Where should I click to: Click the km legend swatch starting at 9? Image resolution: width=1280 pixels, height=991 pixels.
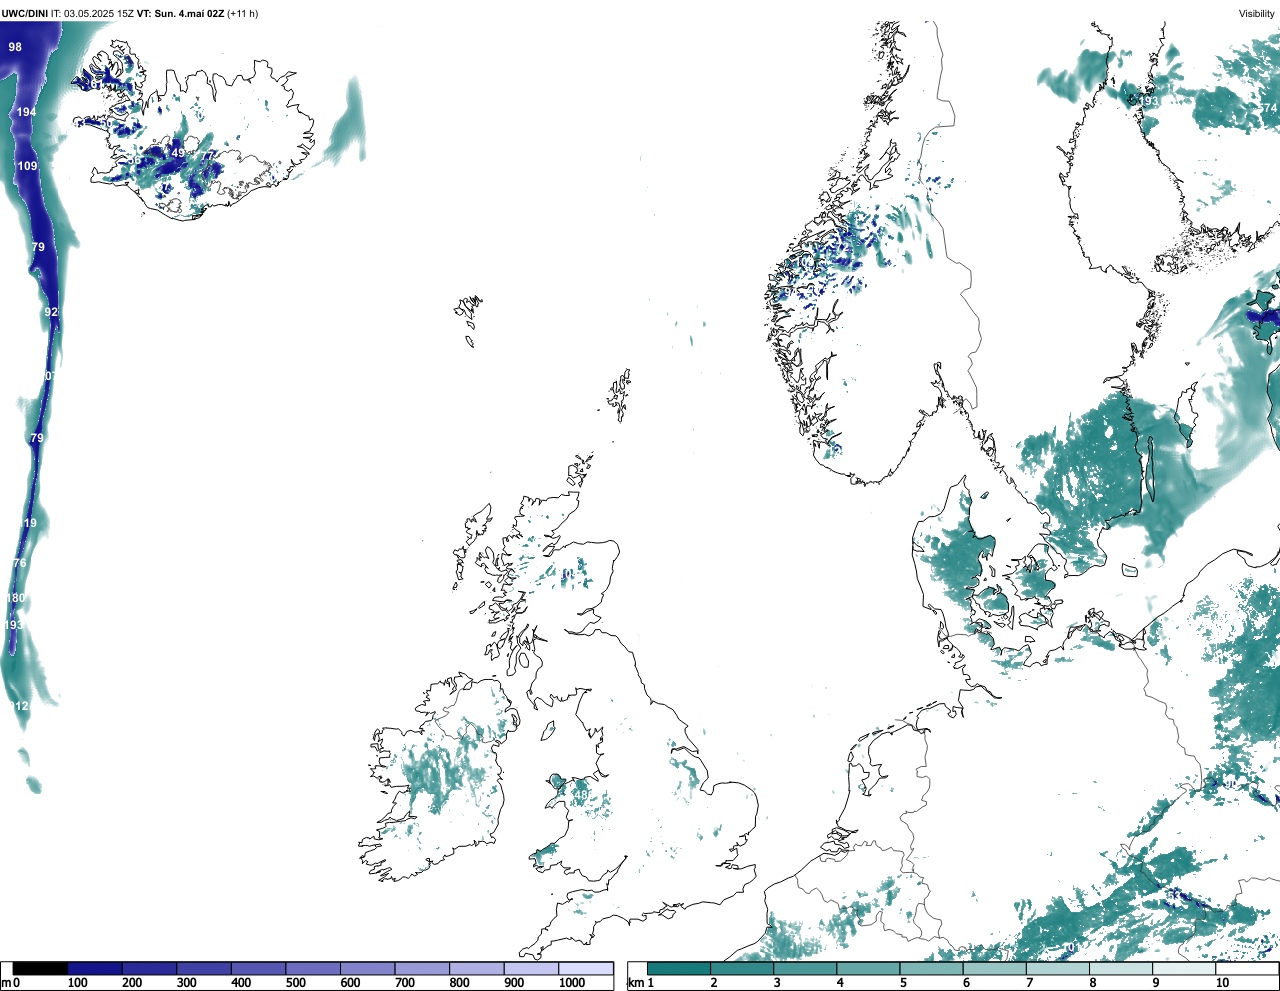tap(1183, 969)
